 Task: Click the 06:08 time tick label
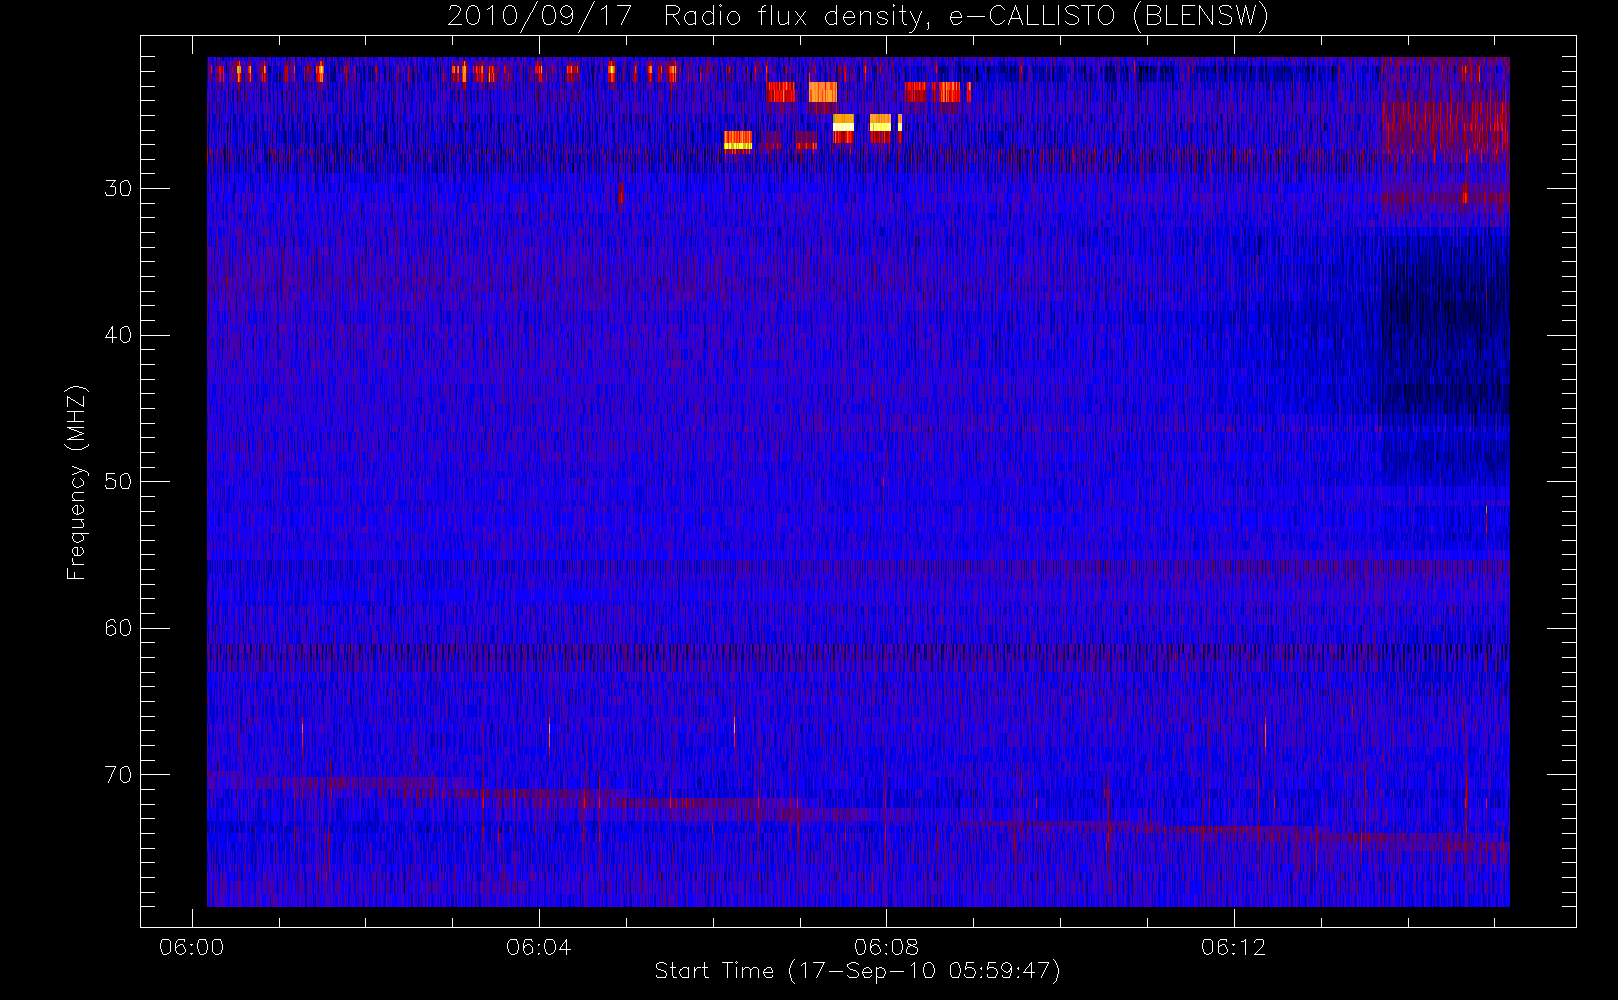click(x=886, y=947)
